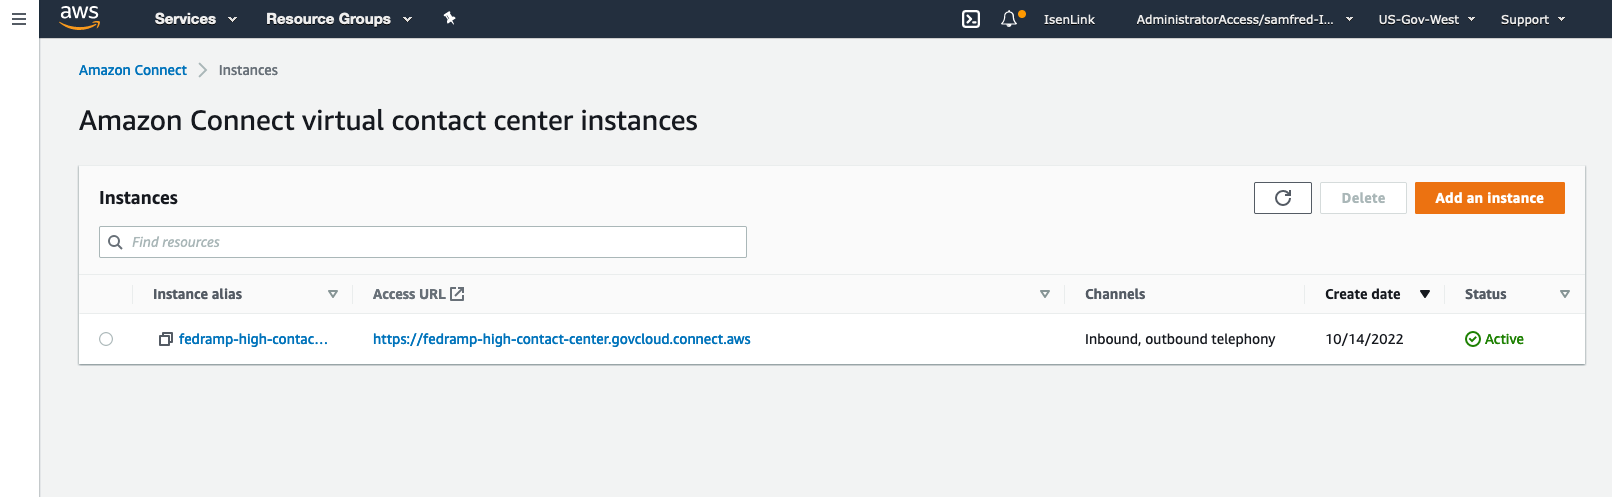Click the disabled Delete button
This screenshot has height=497, width=1612.
[1363, 198]
